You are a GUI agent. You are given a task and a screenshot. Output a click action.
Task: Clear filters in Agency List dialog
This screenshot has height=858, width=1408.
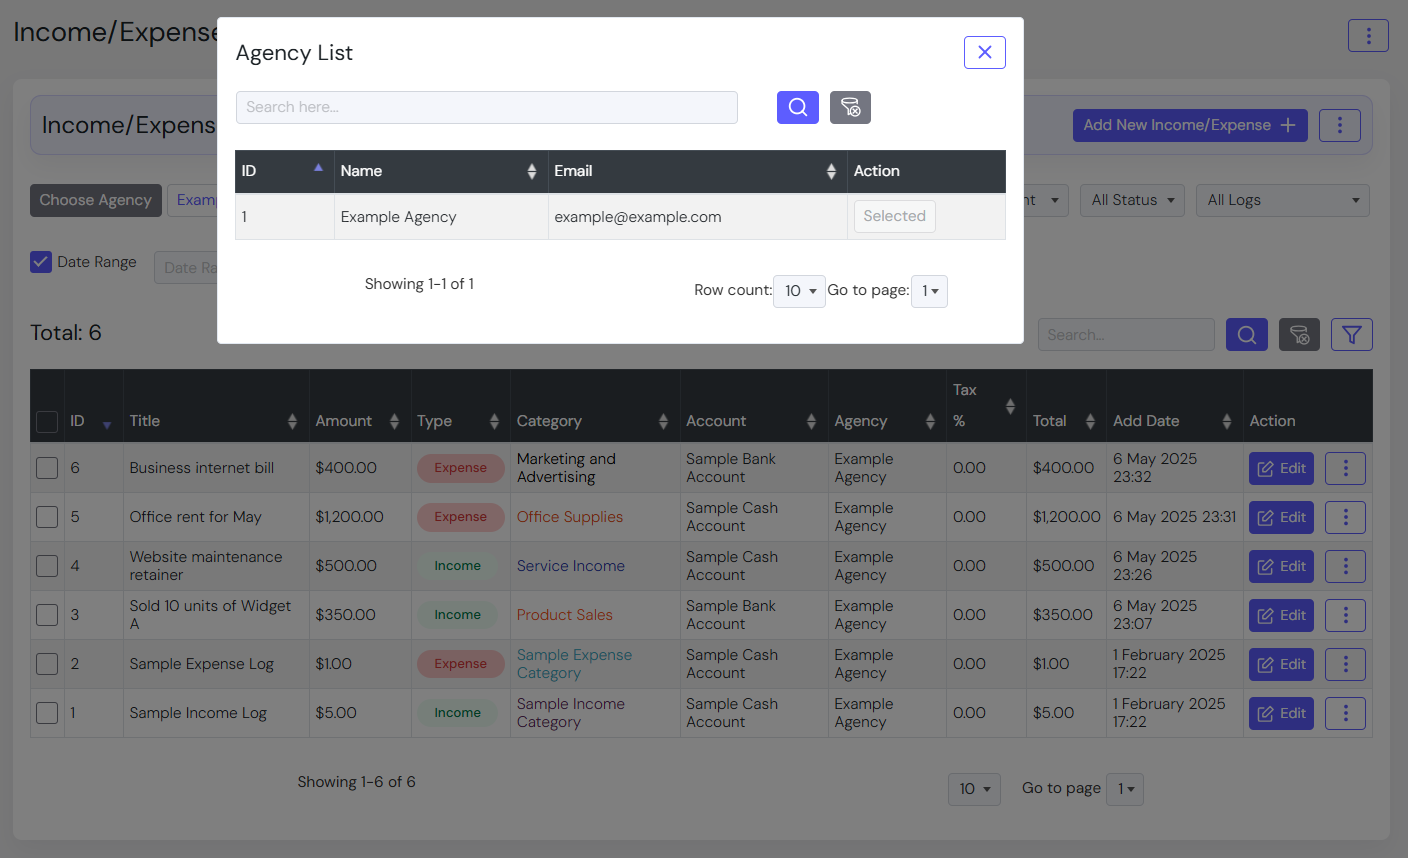(x=850, y=107)
